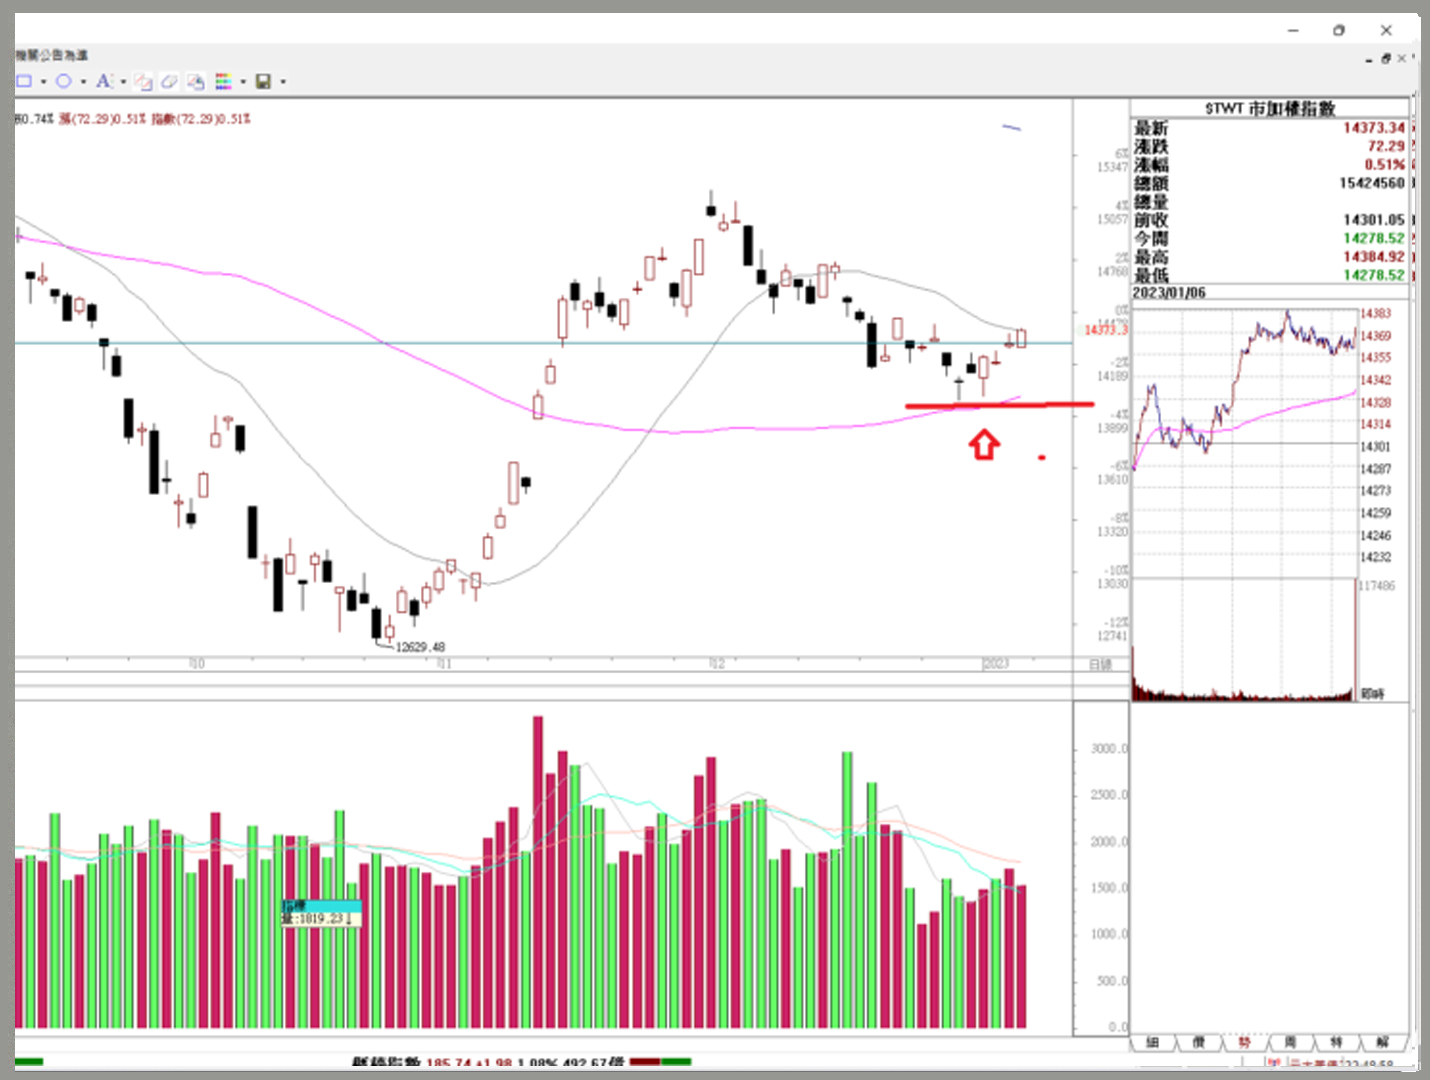Click the percent change 0.51% in quote panel
Screen dimensions: 1430x1080
coord(1385,164)
